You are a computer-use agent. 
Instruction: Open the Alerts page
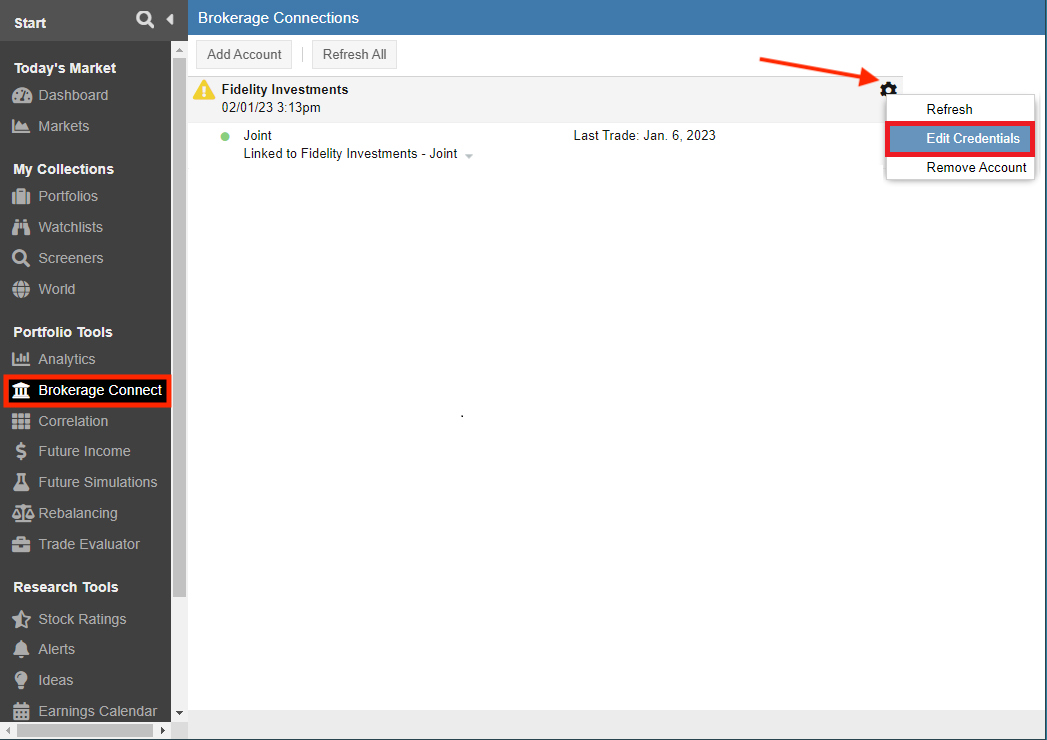coord(57,649)
